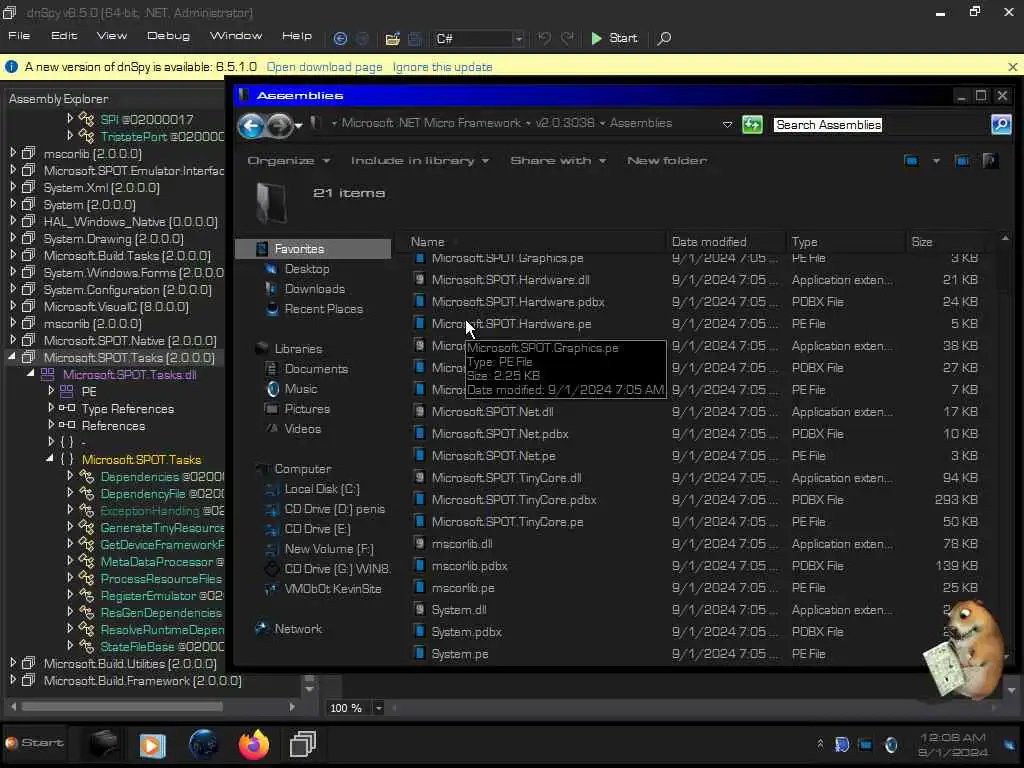Collapse Microsoft.SPOT.Tasks namespace node
This screenshot has width=1024, height=768.
coord(50,459)
